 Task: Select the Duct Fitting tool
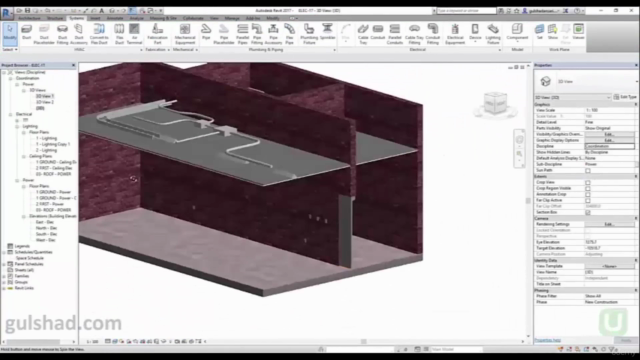(62, 33)
